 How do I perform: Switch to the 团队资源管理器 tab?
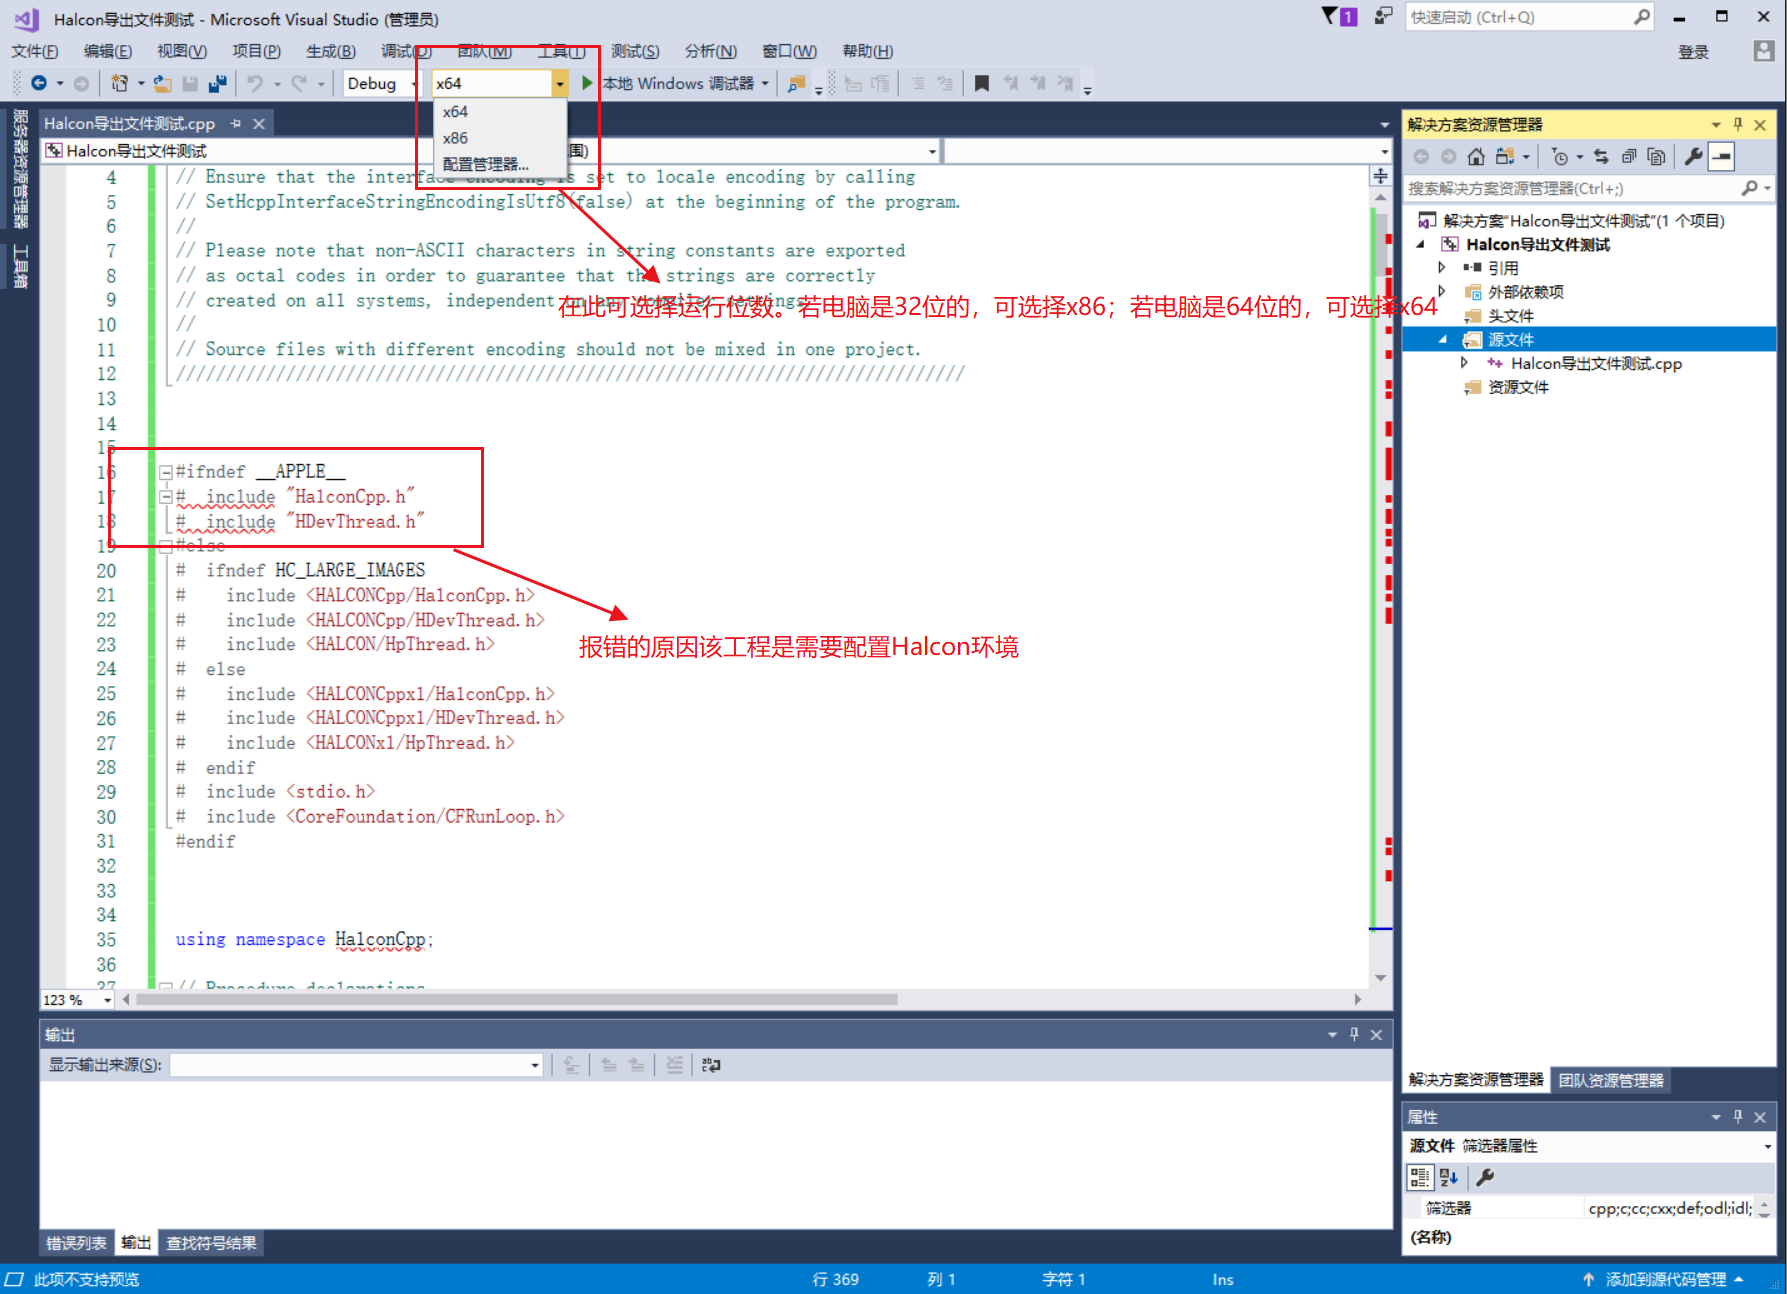(x=1611, y=1080)
